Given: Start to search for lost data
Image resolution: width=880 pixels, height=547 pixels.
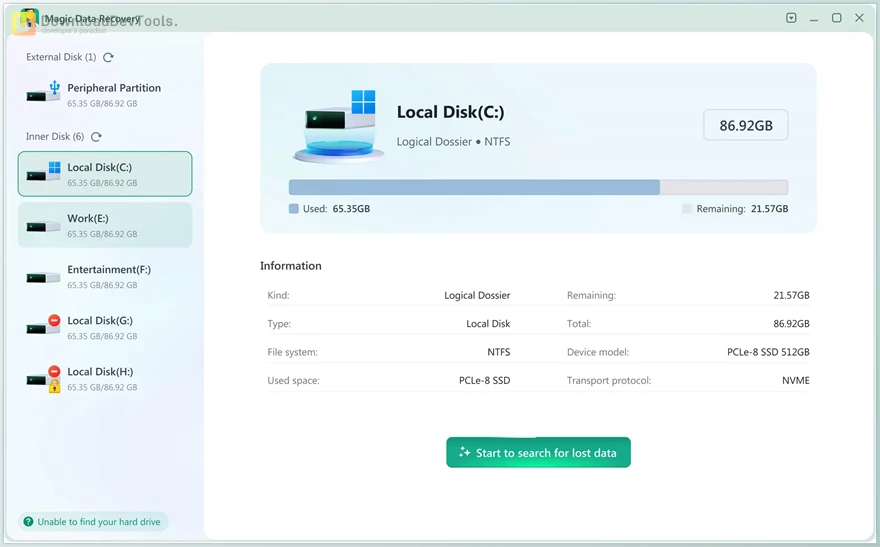Looking at the screenshot, I should pos(538,453).
